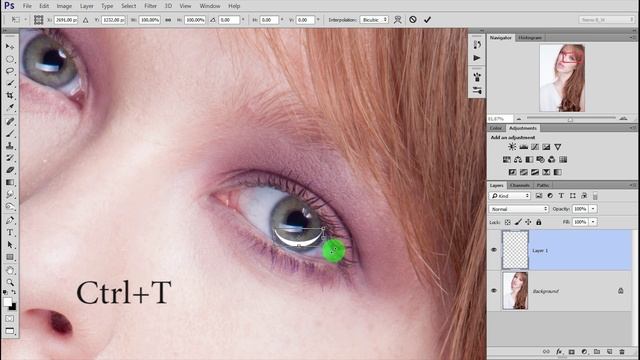Select the Pen tool

click(10, 220)
